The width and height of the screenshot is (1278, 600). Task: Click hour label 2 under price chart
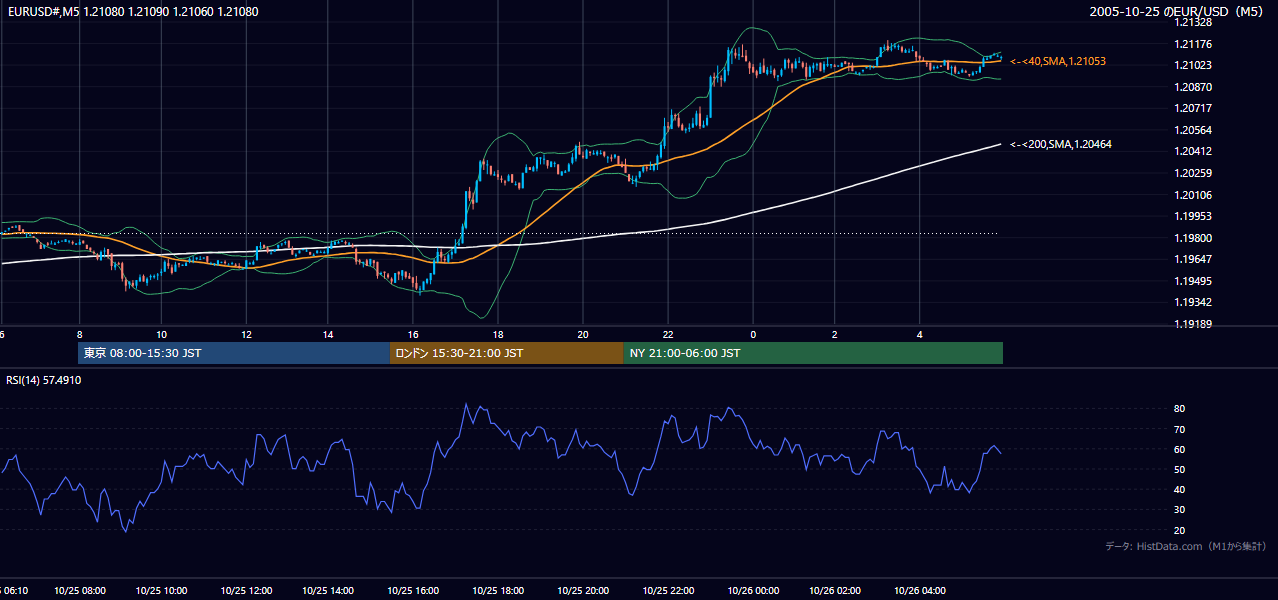tap(836, 334)
